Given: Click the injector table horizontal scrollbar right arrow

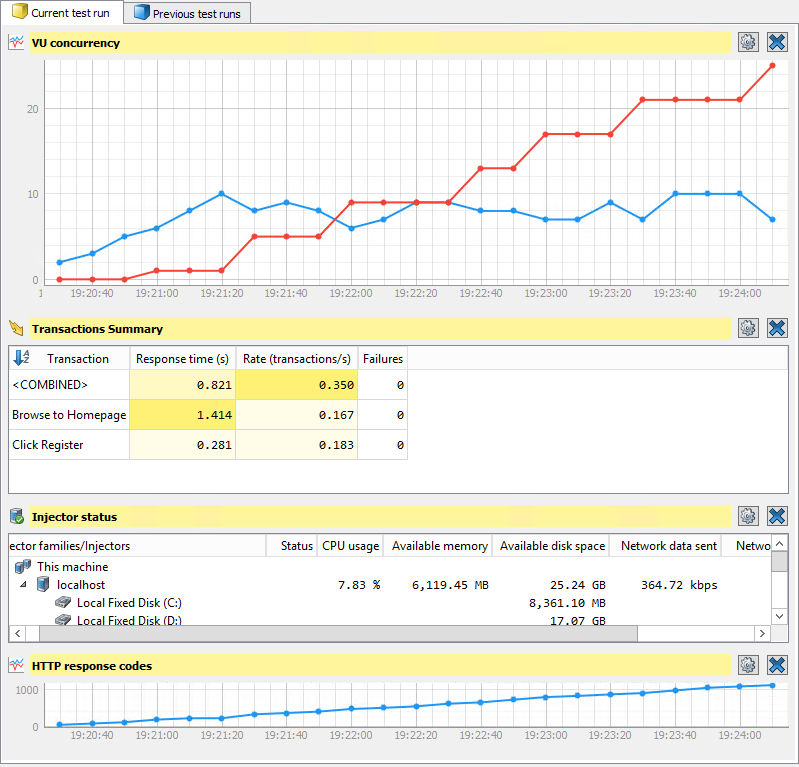Looking at the screenshot, I should pyautogui.click(x=762, y=634).
